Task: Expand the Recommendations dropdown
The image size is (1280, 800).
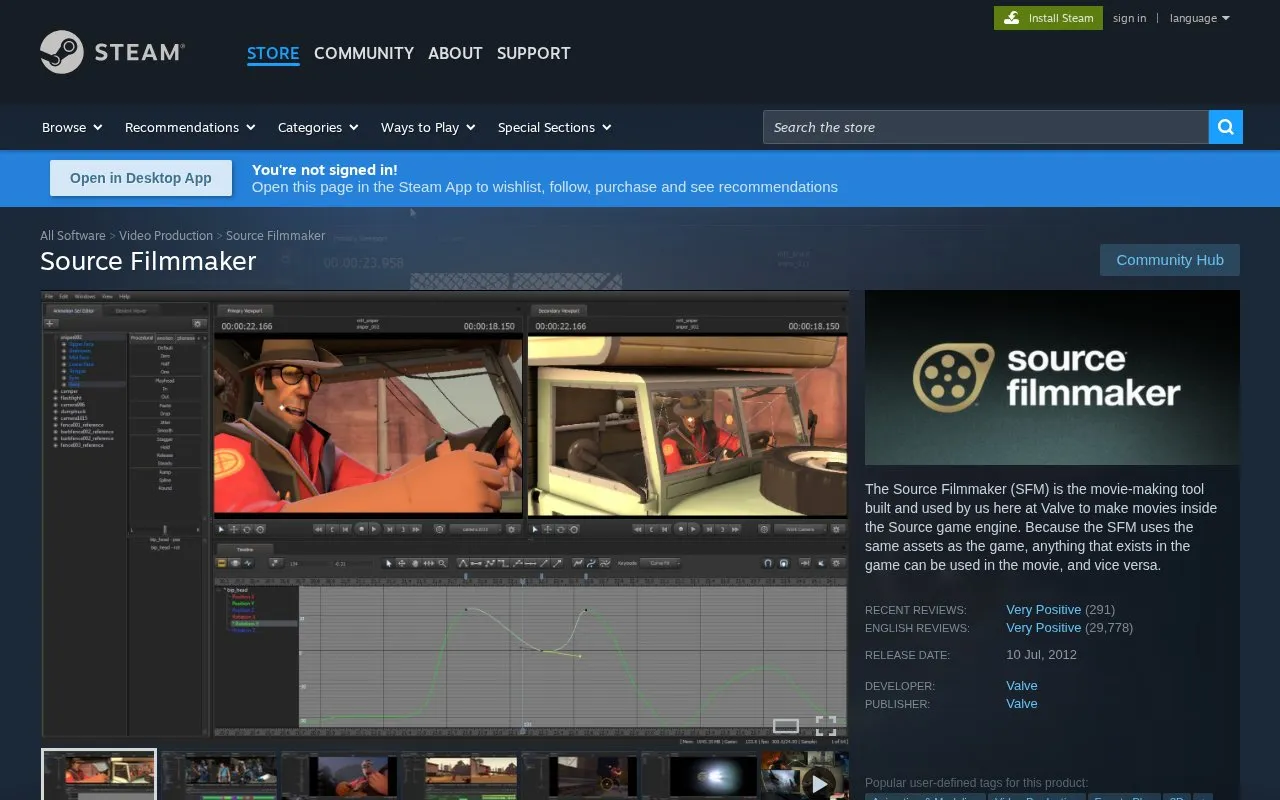Action: 190,127
